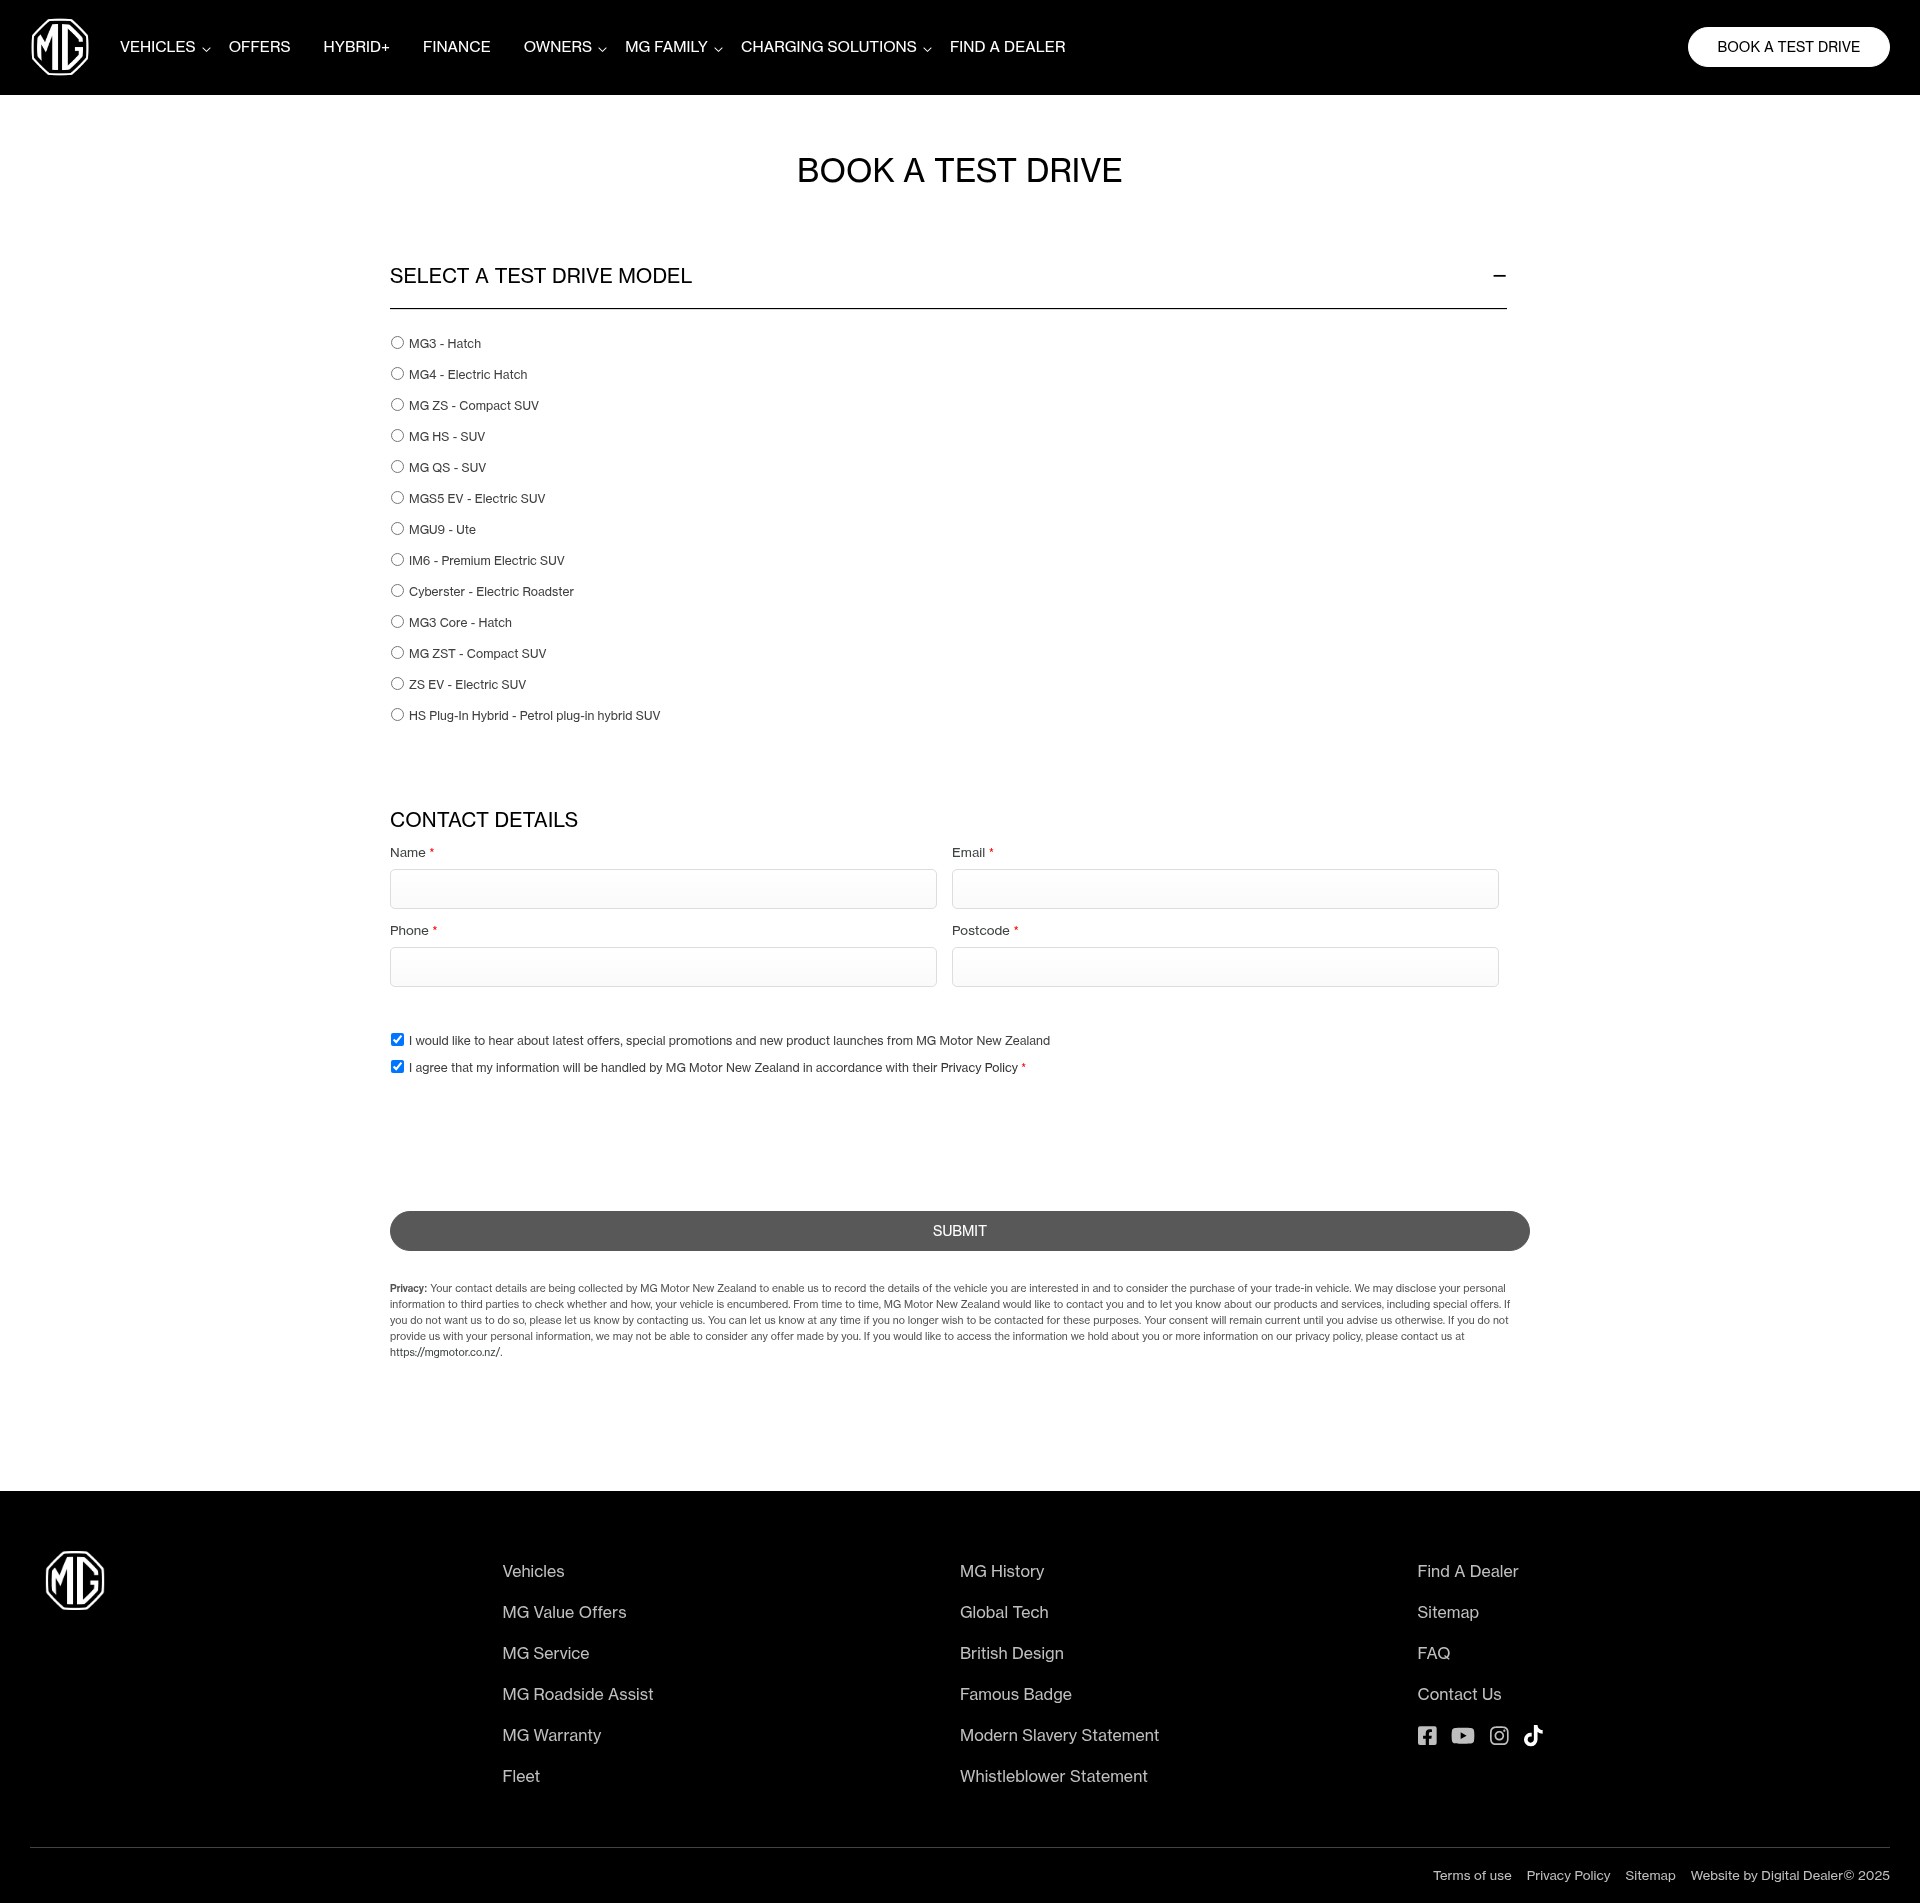Select MG3 - Hatch radio option
The image size is (1920, 1903).
[x=397, y=343]
